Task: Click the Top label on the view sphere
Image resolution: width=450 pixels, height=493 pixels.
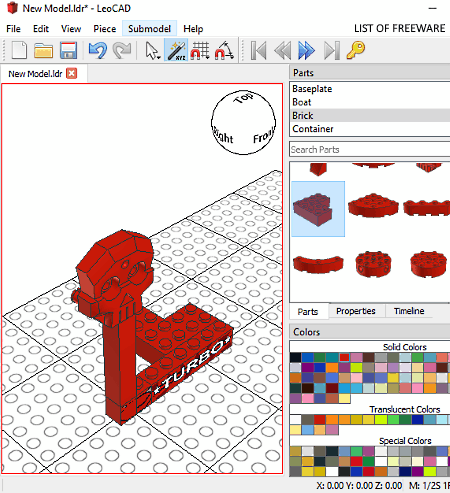Action: point(244,98)
